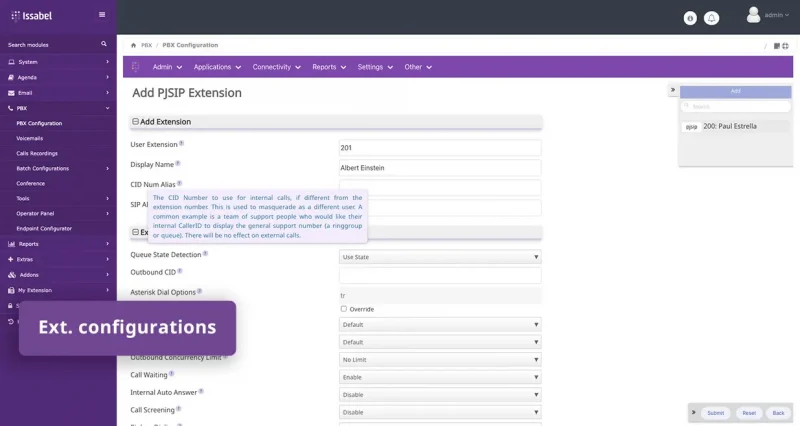Enable the Override checkbox

[344, 309]
